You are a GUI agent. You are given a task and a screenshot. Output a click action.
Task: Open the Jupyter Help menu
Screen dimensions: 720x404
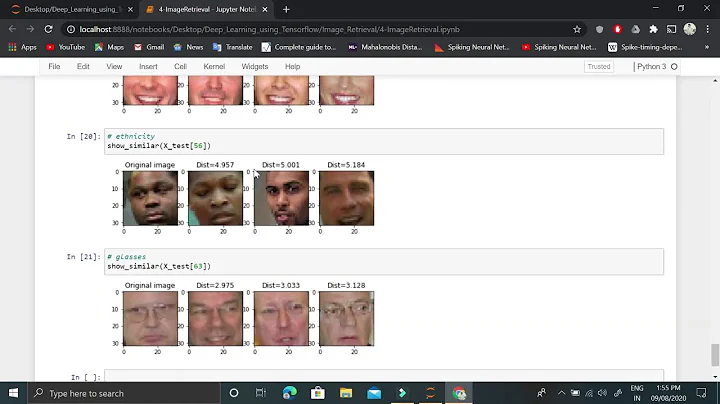292,67
